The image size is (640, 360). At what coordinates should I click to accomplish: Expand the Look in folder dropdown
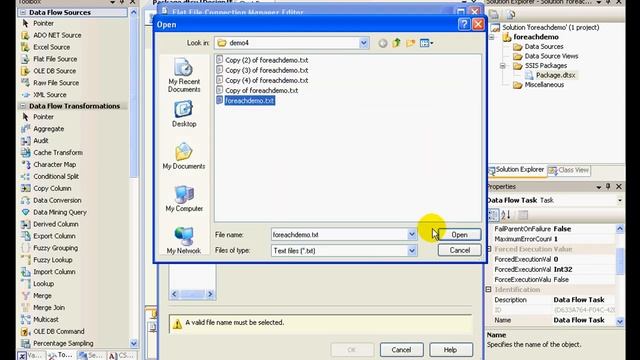[363, 43]
